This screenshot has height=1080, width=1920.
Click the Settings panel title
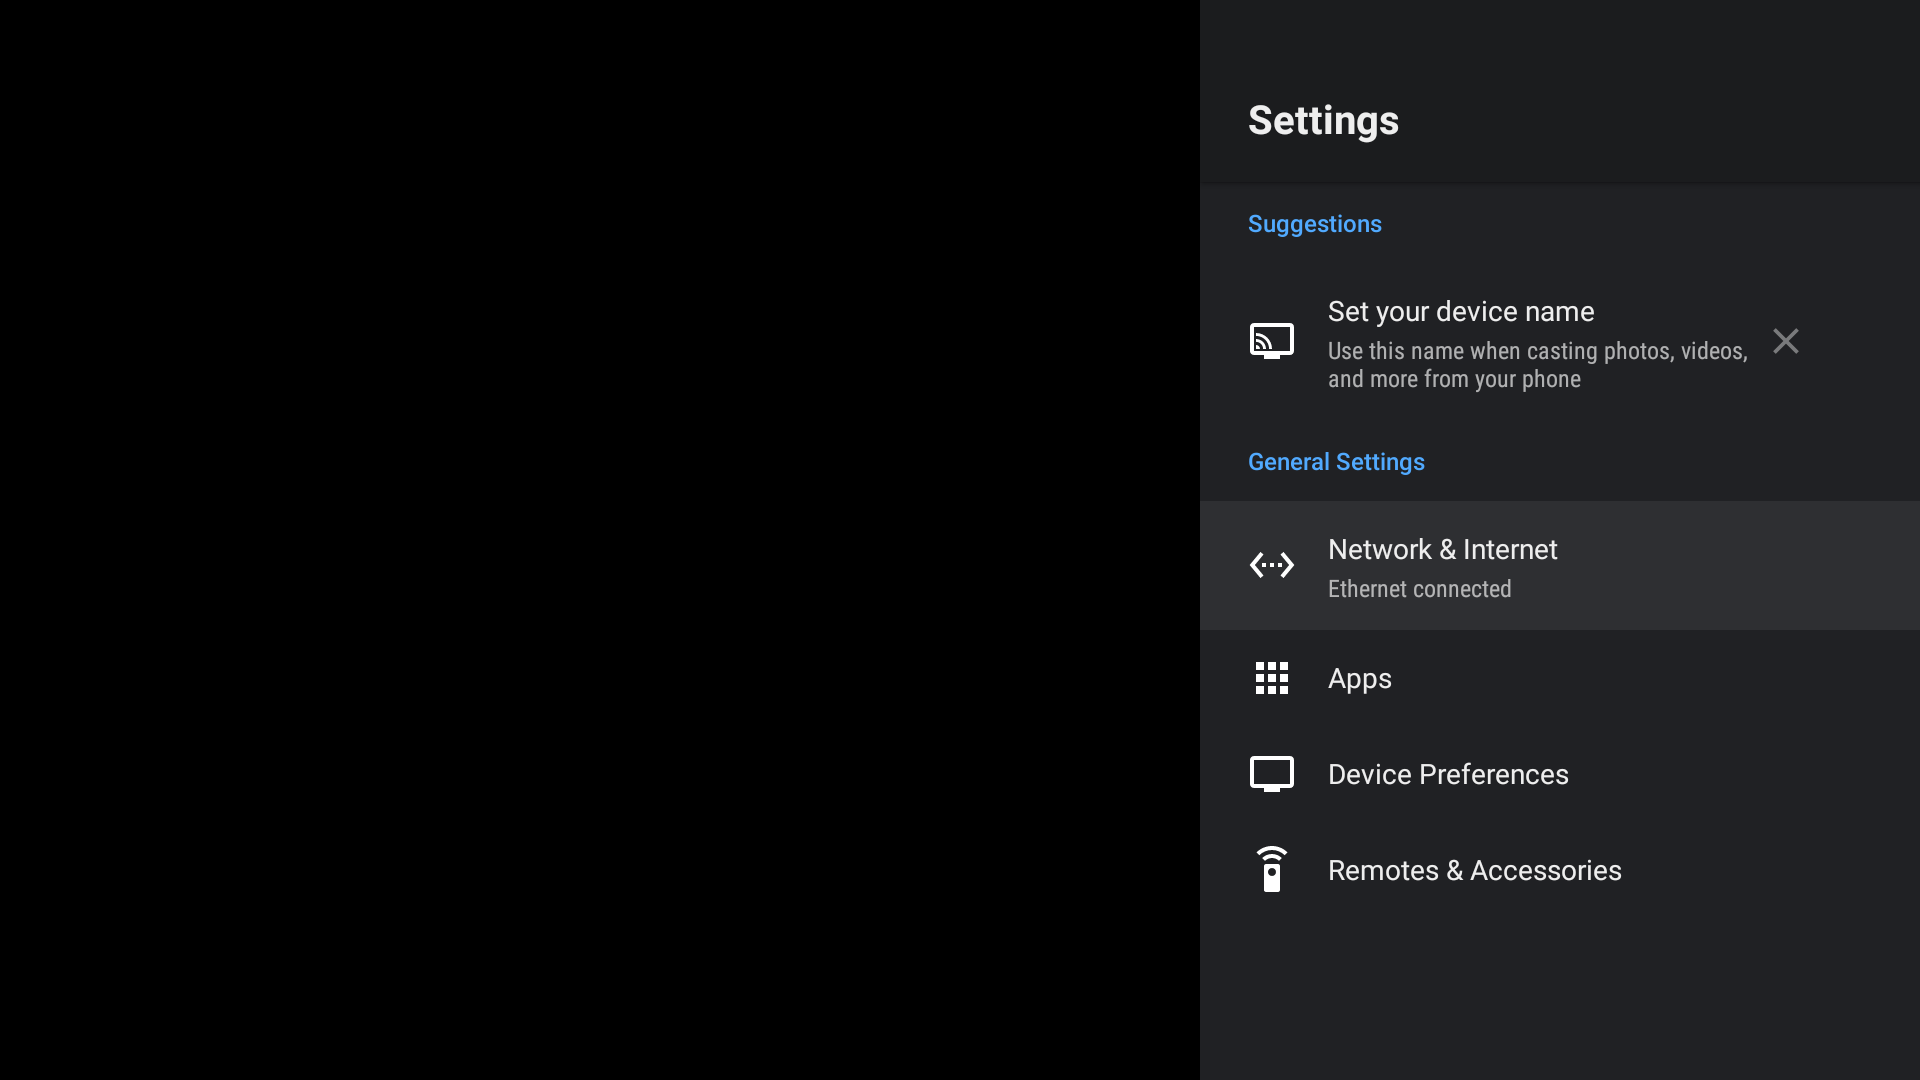click(x=1323, y=121)
